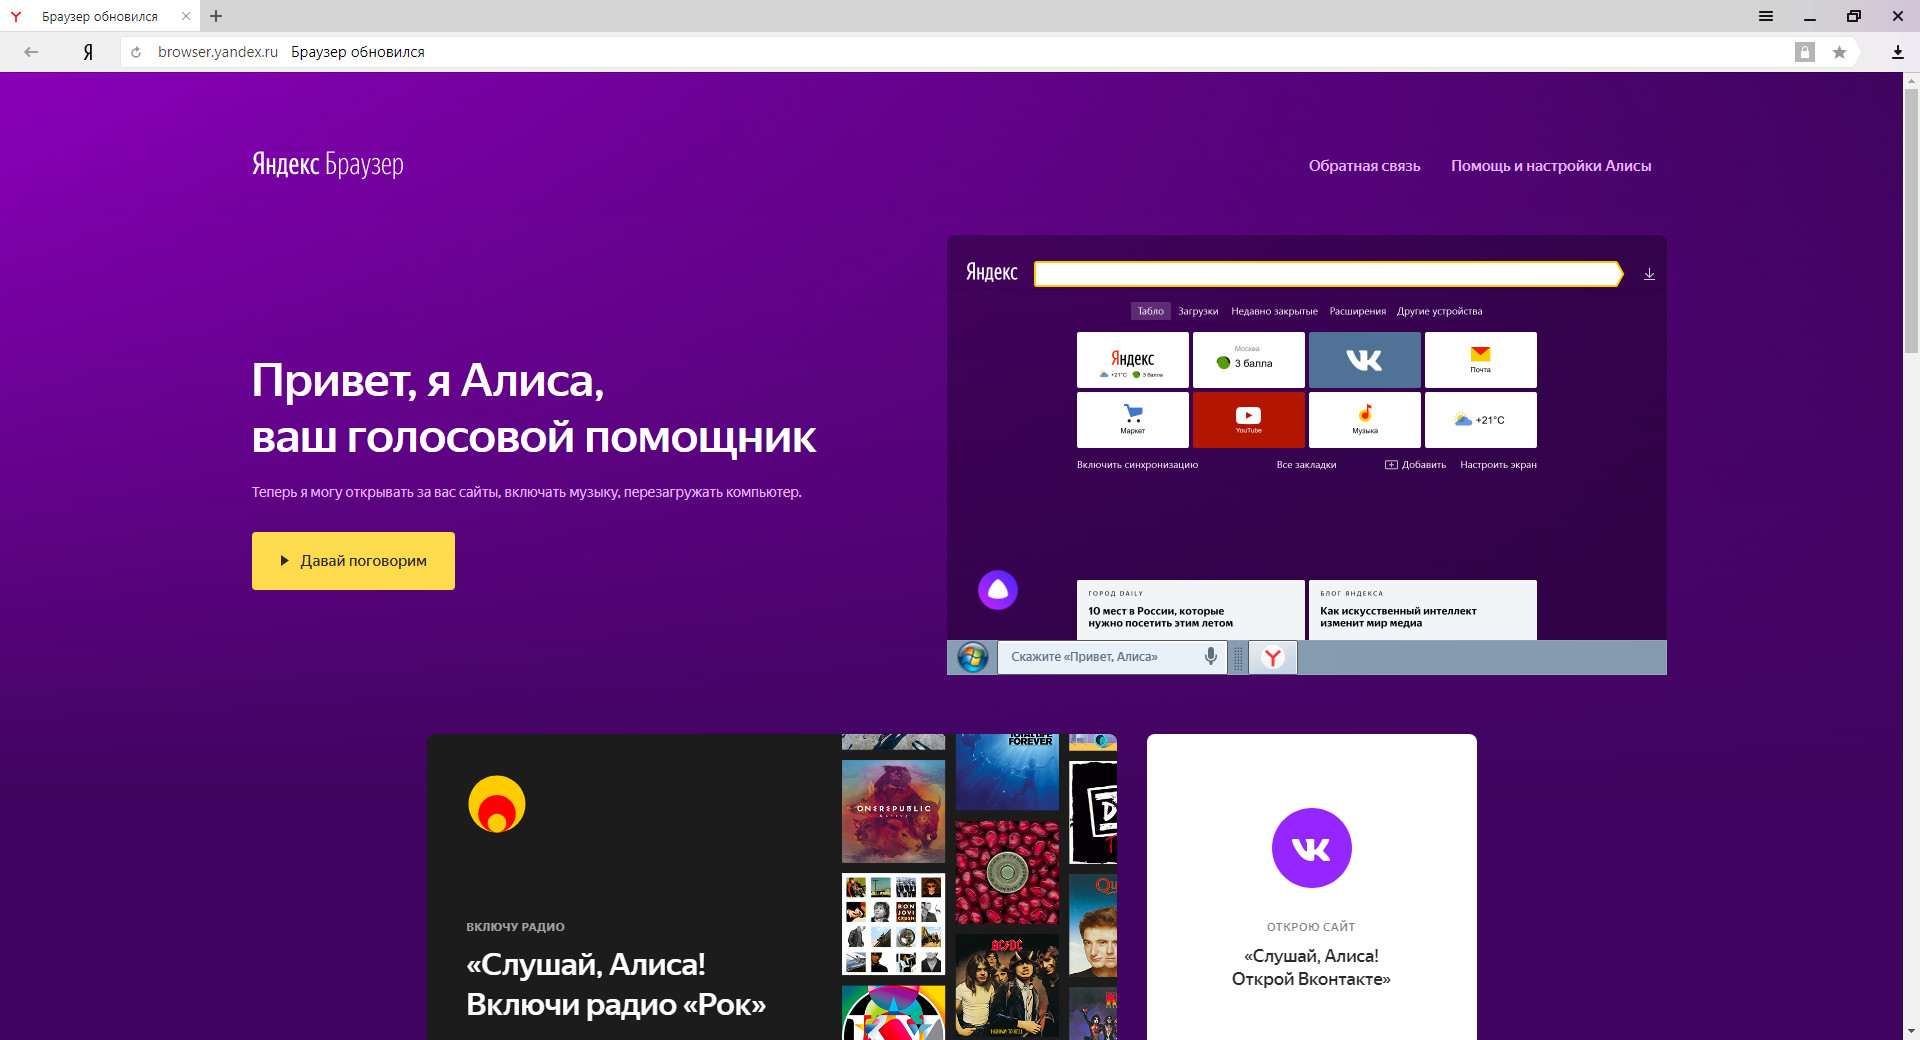
Task: Click the red pomegranate-seeds album cover
Action: click(x=1007, y=873)
